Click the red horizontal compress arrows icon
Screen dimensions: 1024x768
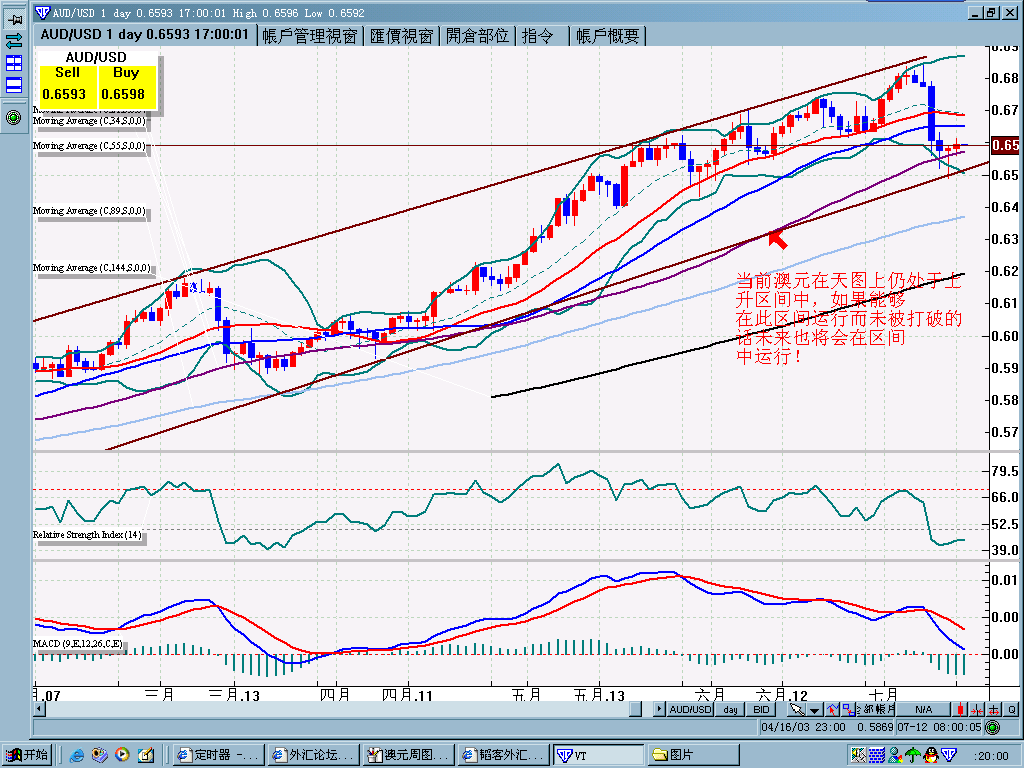tap(977, 709)
